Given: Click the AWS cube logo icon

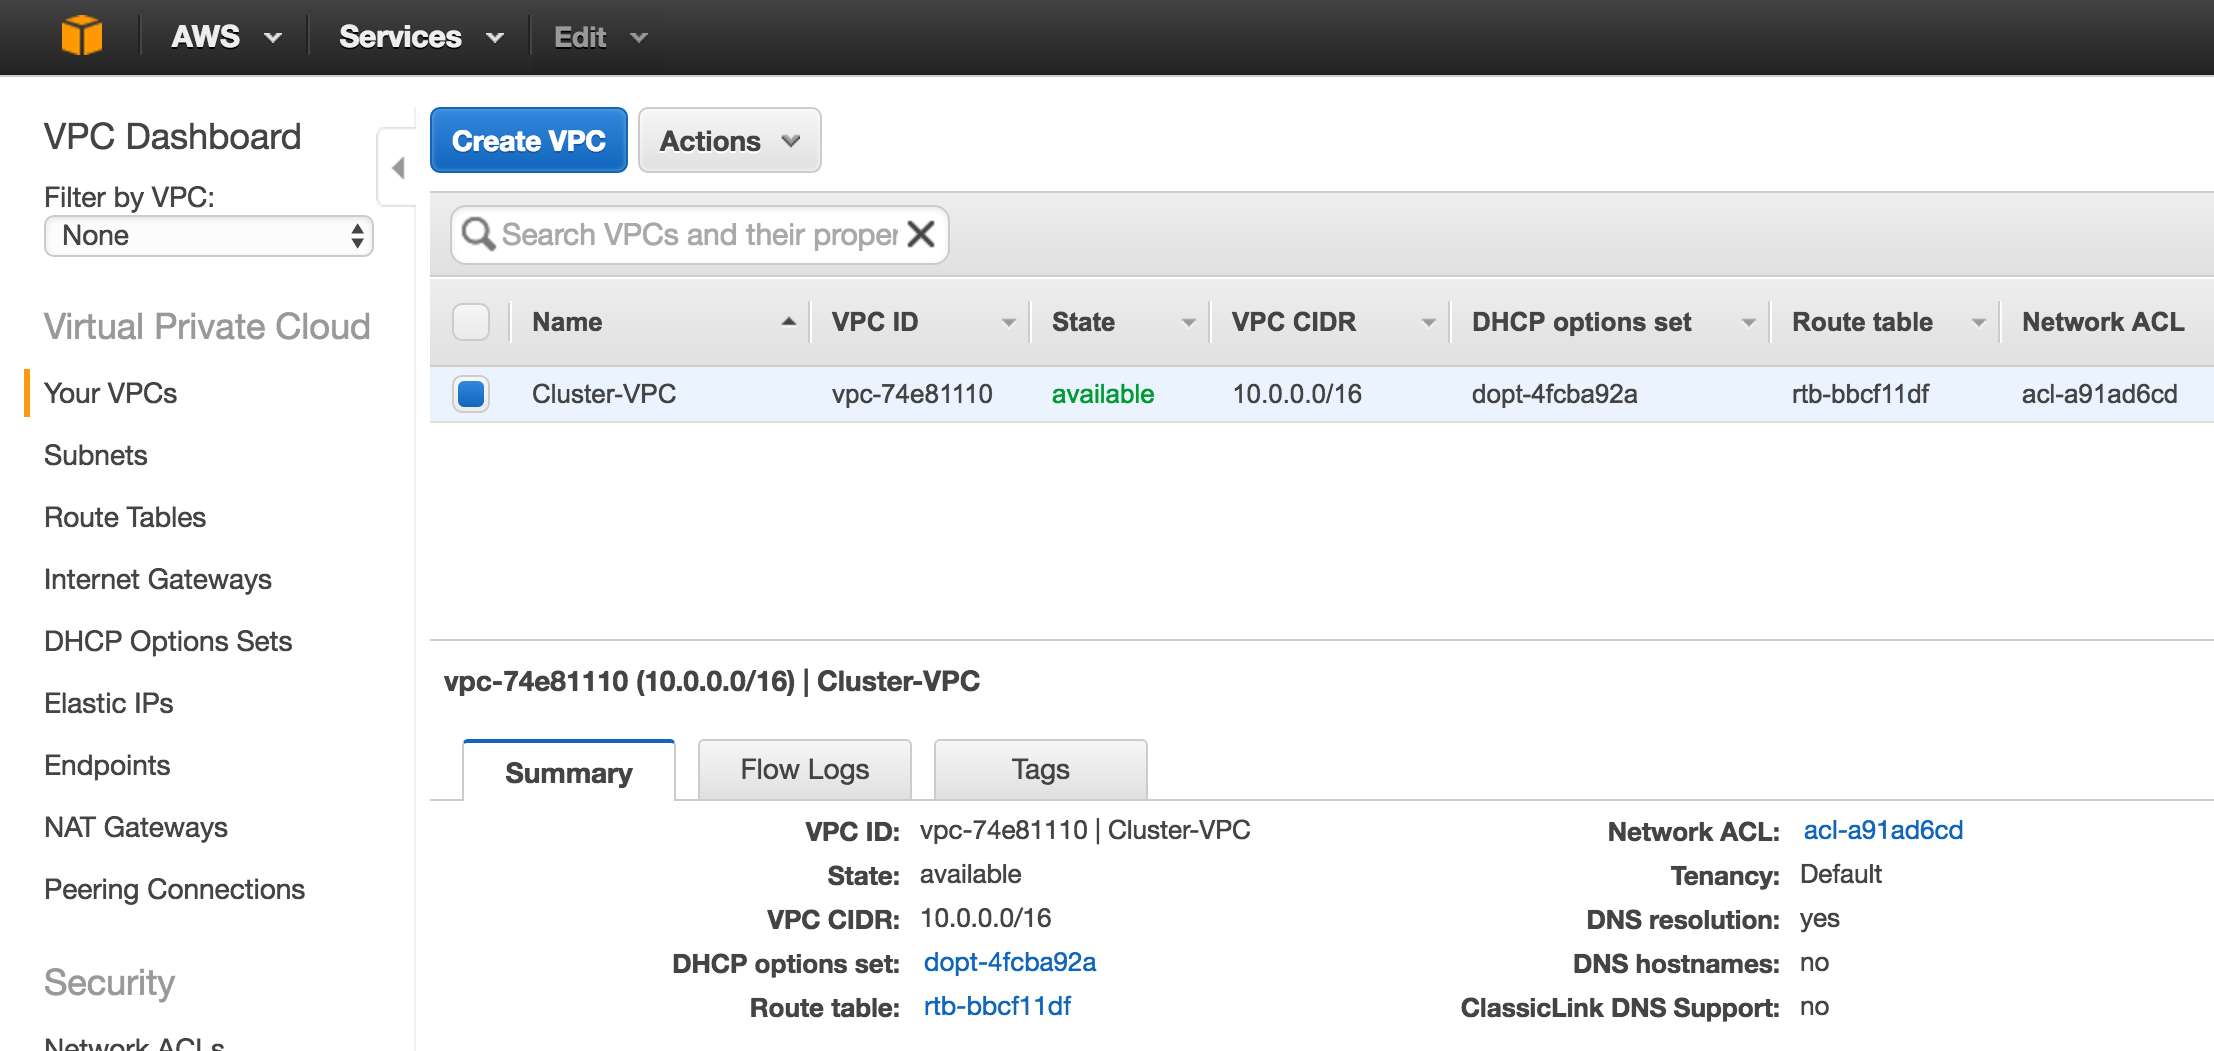Looking at the screenshot, I should [82, 37].
